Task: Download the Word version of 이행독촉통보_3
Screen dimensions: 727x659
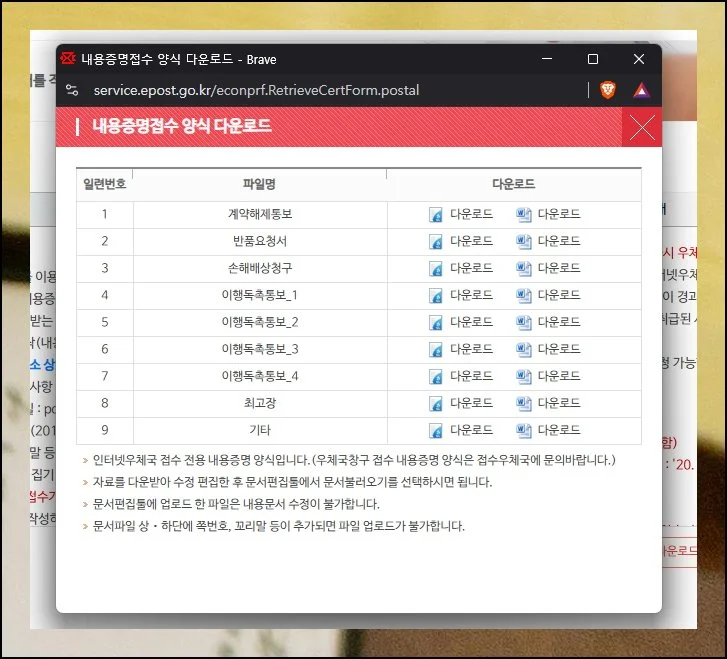Action: 558,349
